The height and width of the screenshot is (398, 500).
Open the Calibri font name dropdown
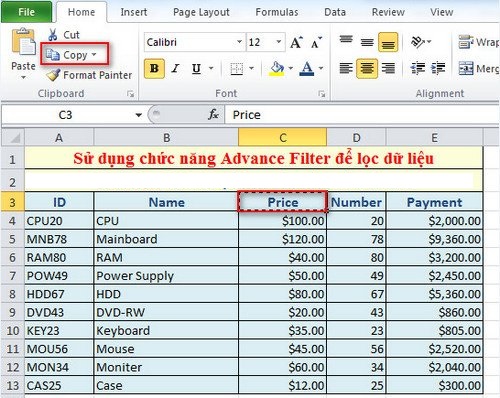click(239, 42)
